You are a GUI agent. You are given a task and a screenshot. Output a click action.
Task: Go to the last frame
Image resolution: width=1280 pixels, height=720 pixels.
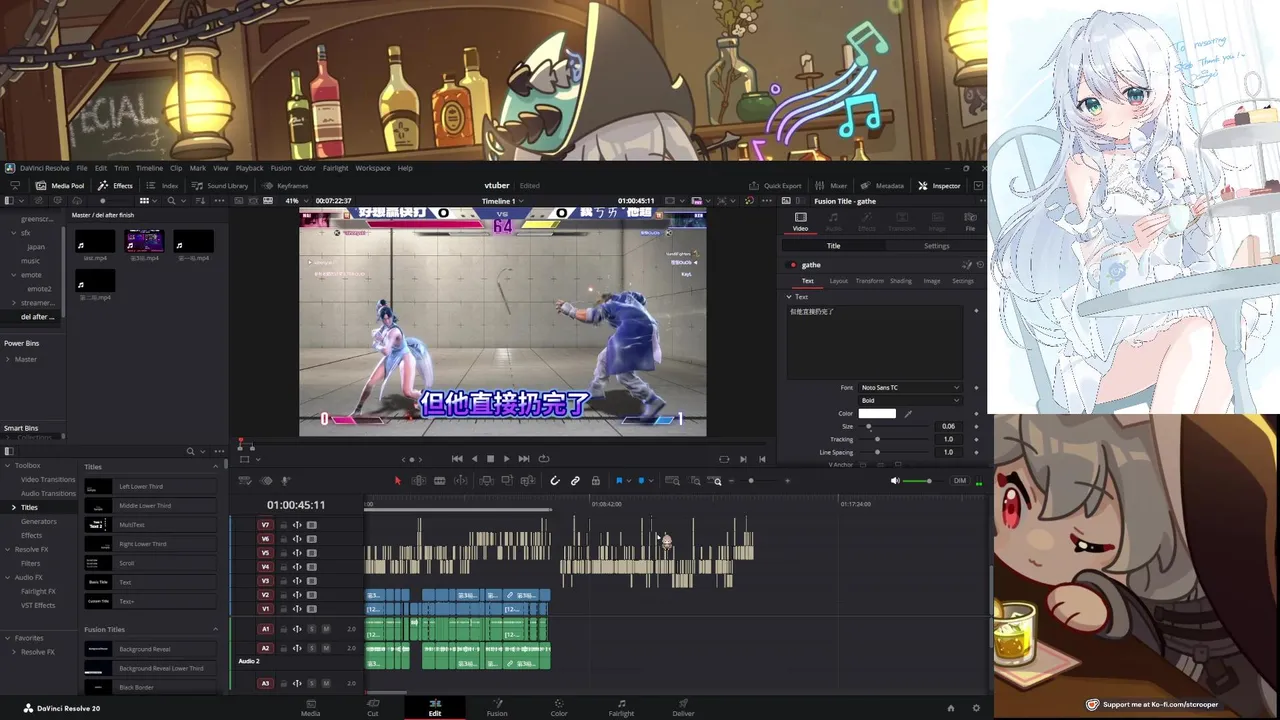tap(524, 459)
